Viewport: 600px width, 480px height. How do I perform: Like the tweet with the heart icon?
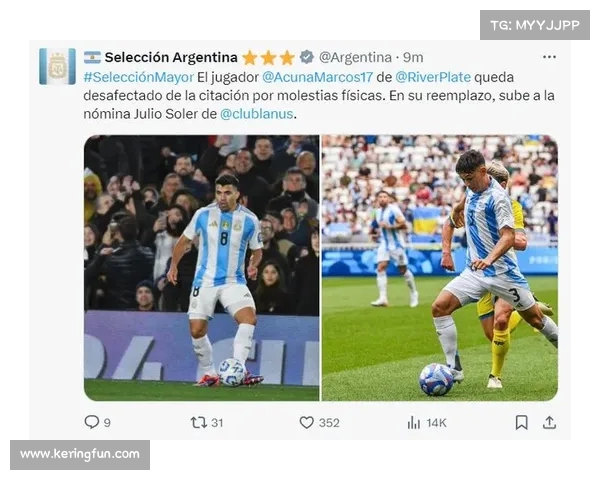coord(307,423)
